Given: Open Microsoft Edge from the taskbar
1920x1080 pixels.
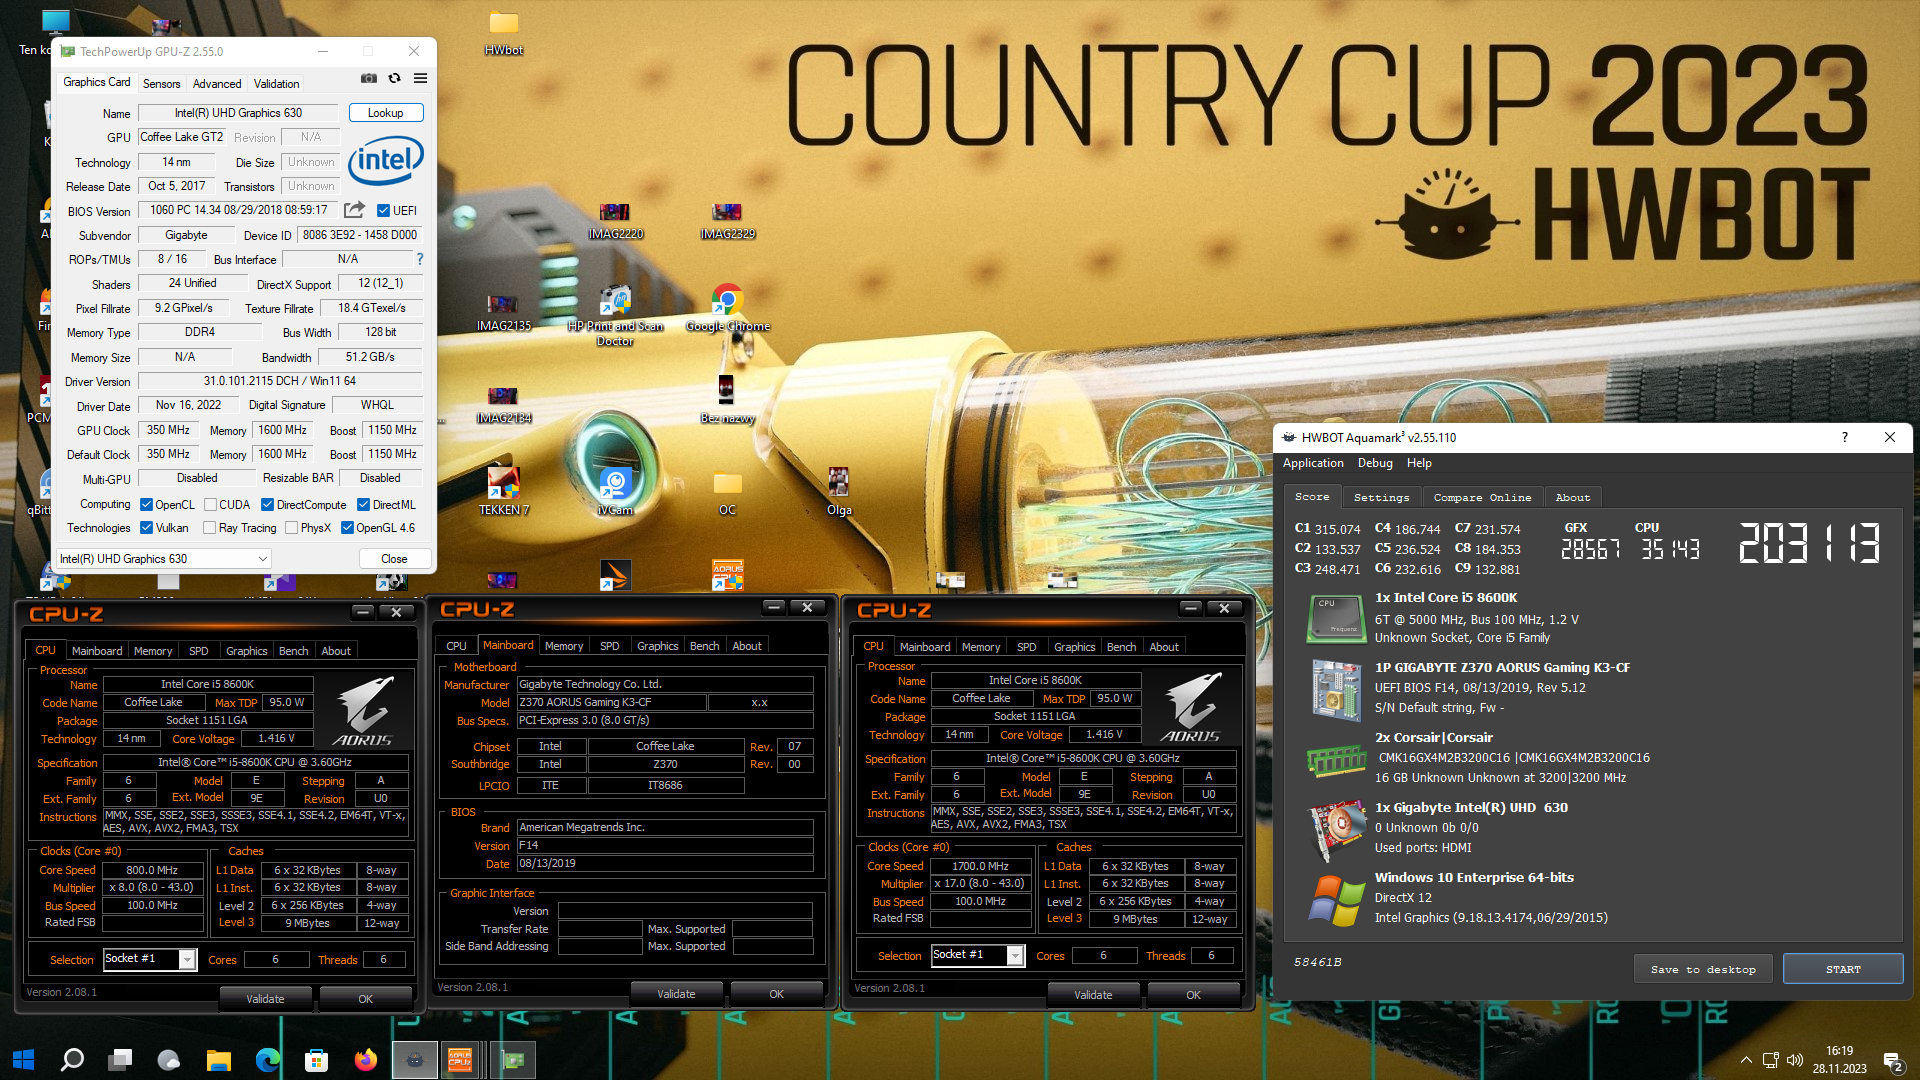Looking at the screenshot, I should pyautogui.click(x=267, y=1059).
